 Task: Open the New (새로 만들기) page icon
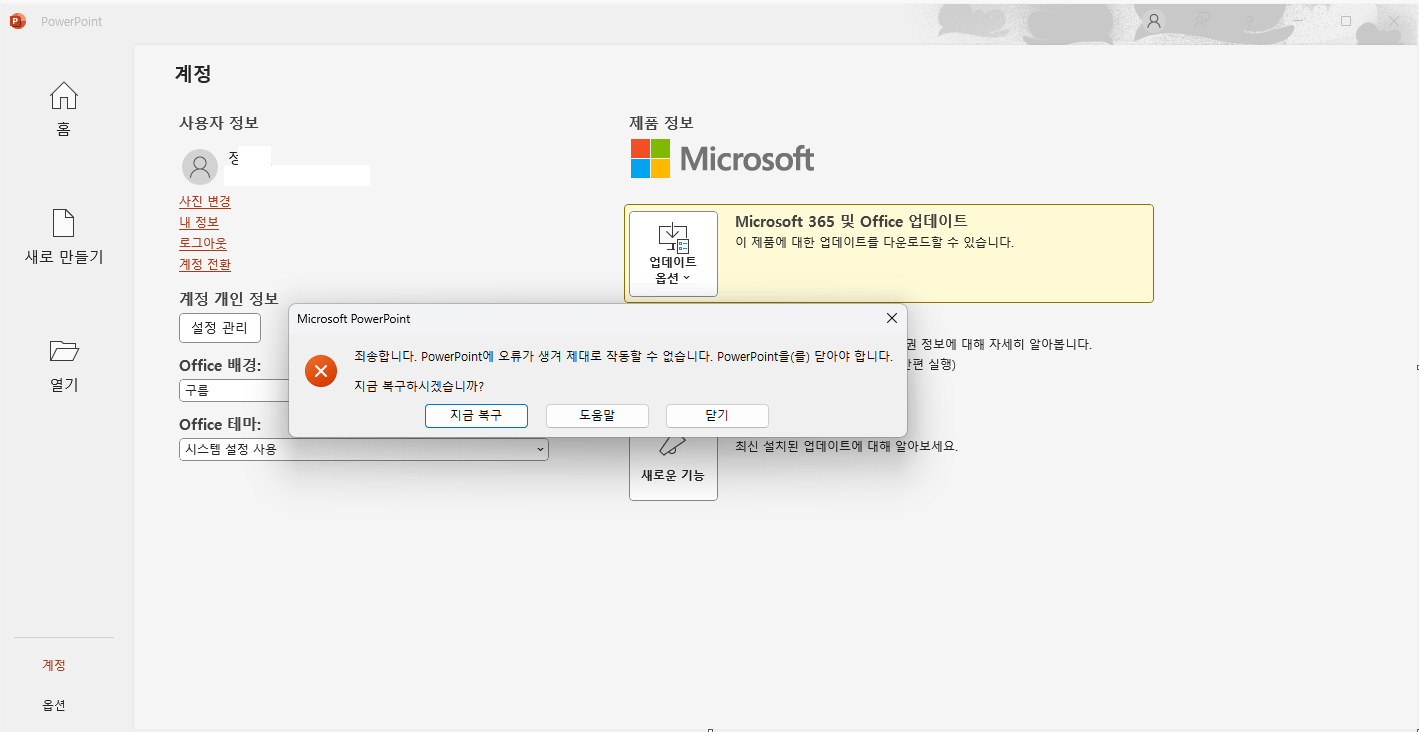64,223
